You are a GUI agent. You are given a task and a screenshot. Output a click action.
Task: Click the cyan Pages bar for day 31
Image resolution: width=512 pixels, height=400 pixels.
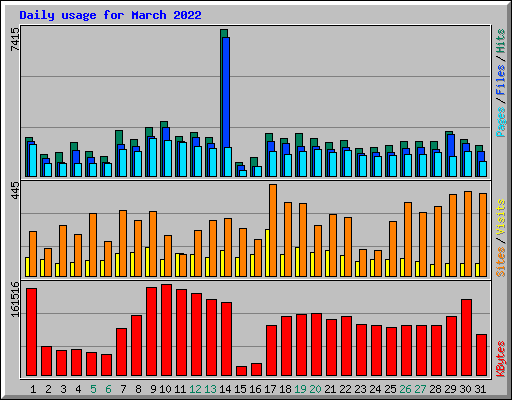point(483,169)
